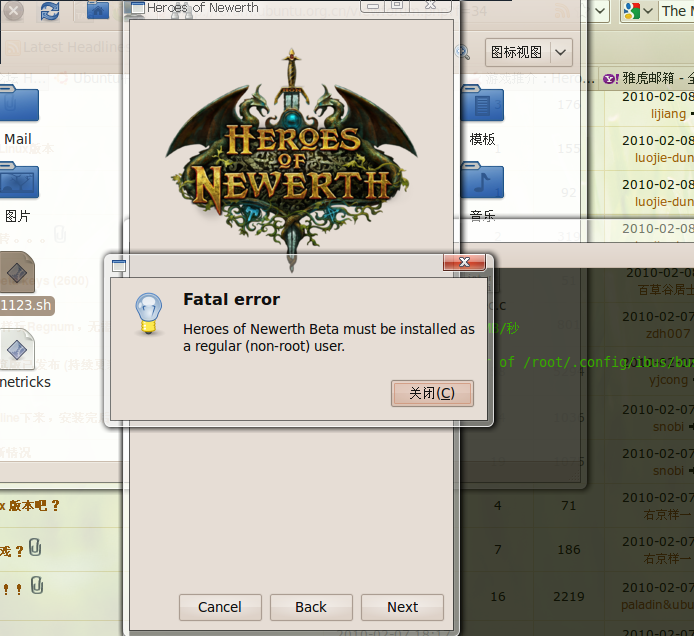Open the 模板 templates folder
Viewport: 694px width, 636px height.
point(482,104)
